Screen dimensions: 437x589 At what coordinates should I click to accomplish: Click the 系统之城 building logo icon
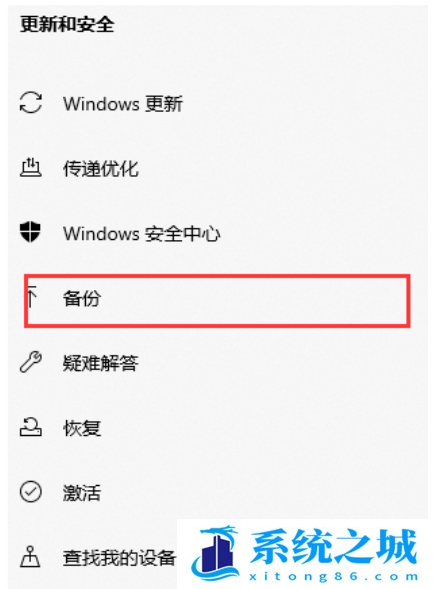(x=215, y=551)
